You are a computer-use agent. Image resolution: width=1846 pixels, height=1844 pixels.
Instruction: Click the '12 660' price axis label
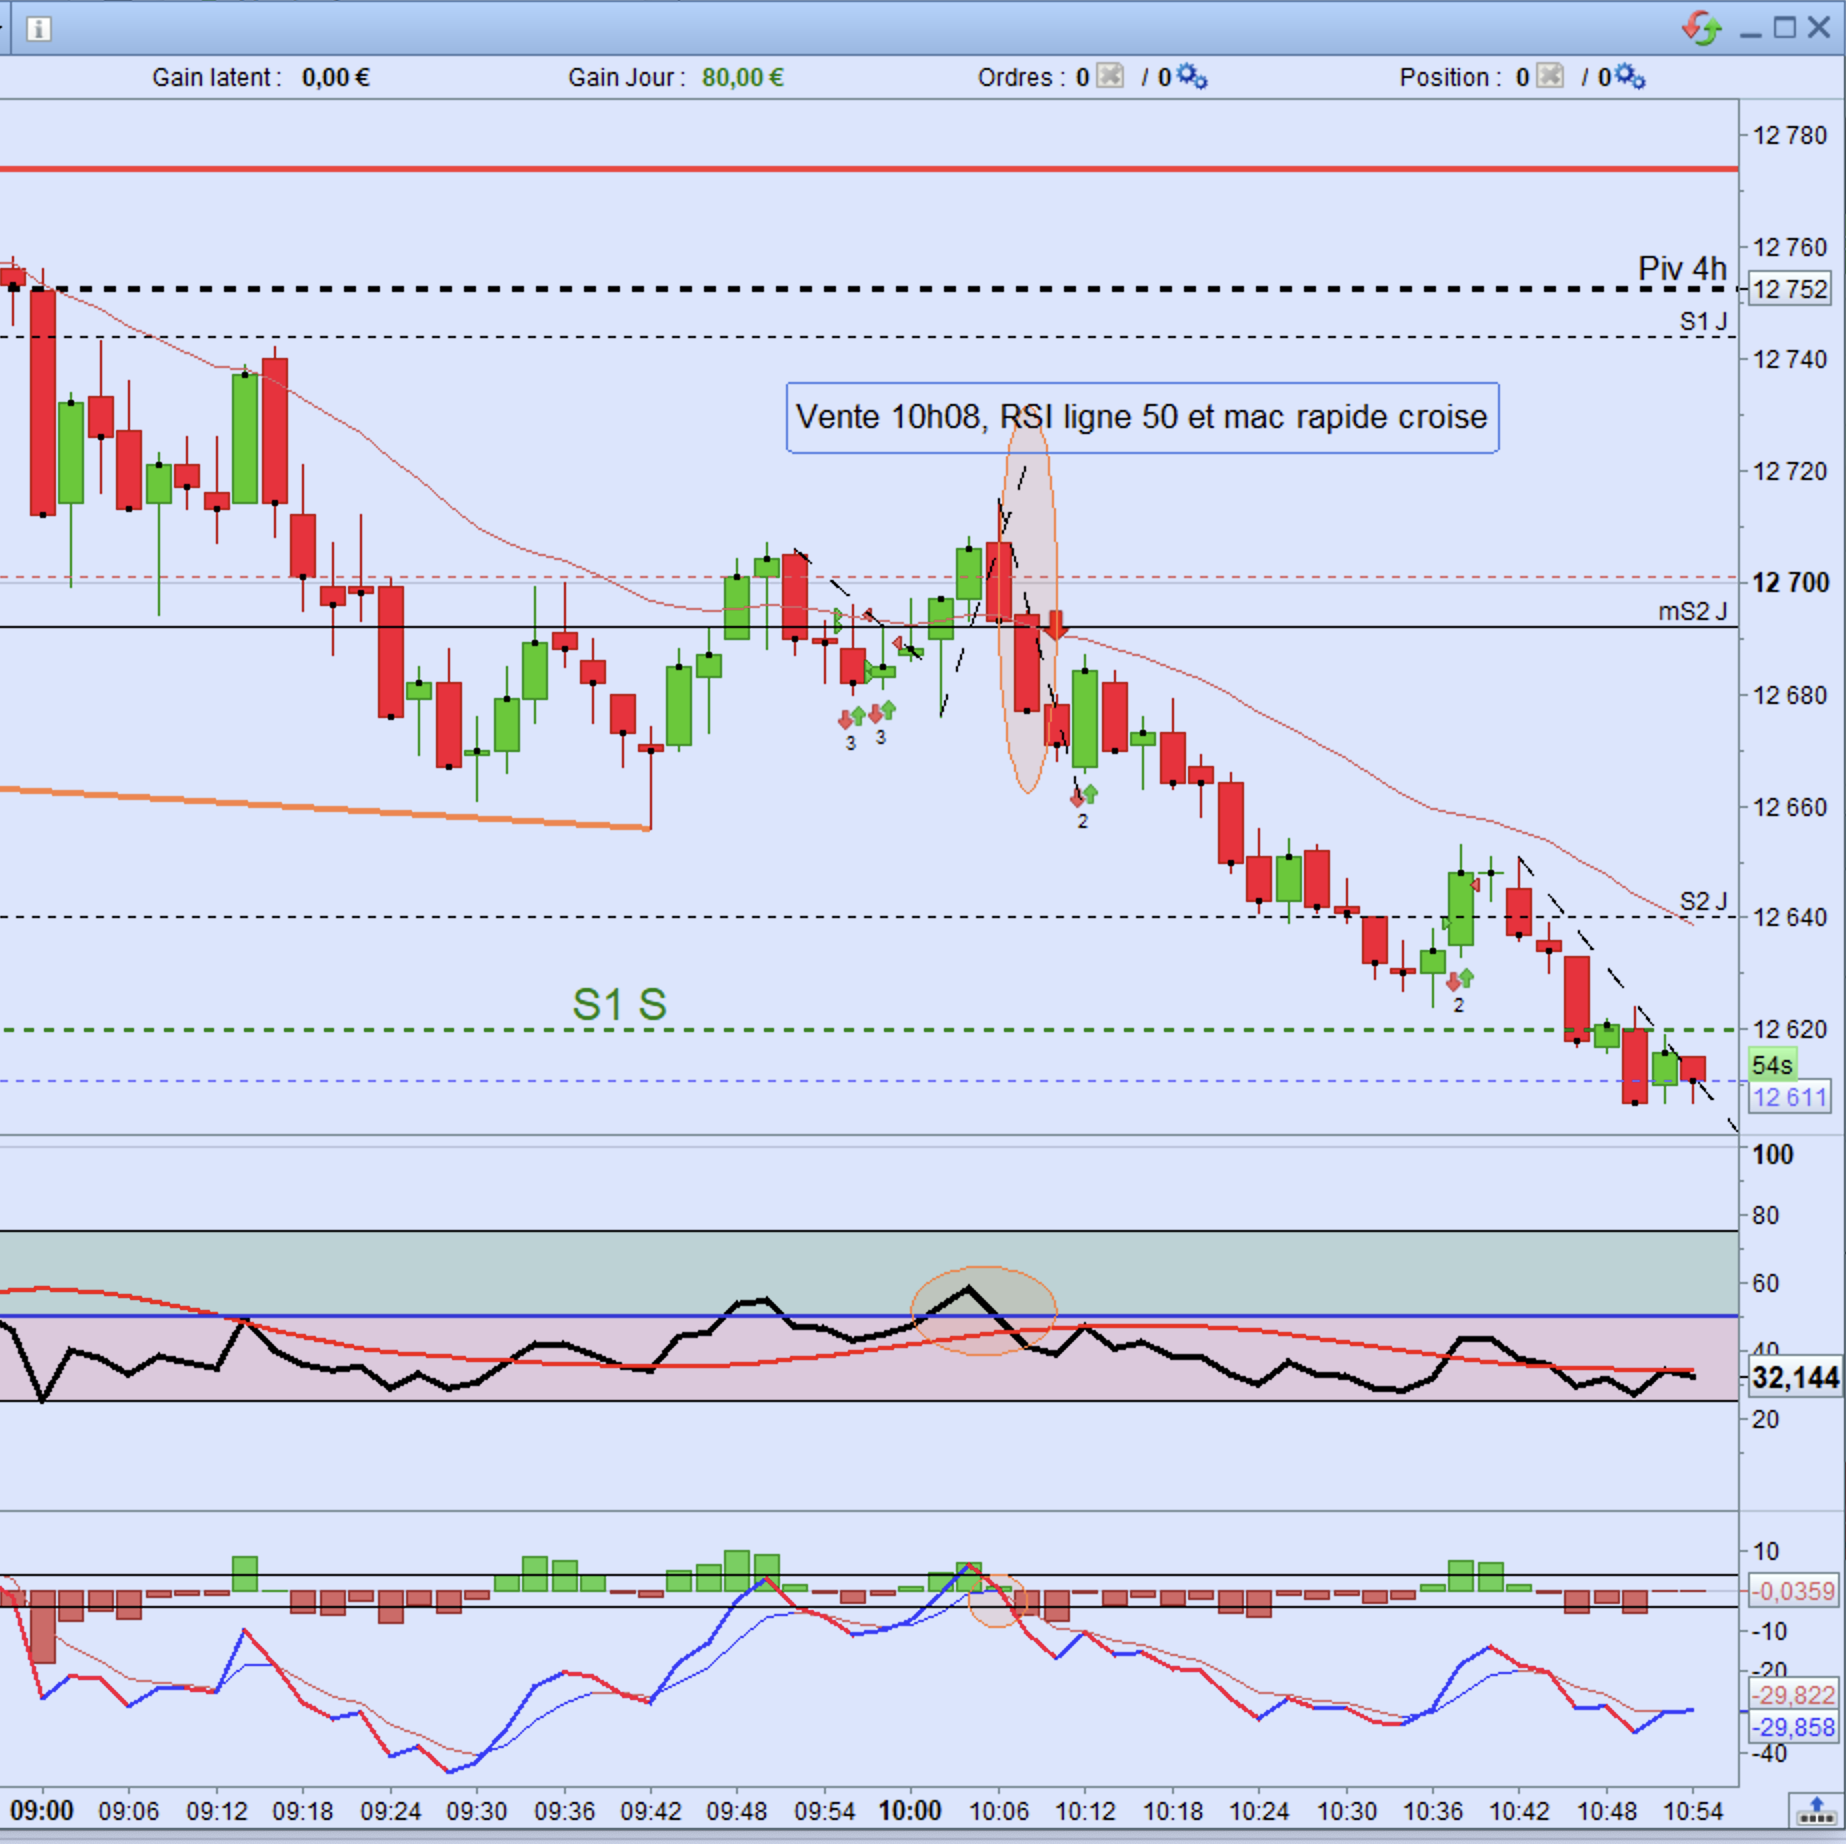[1790, 806]
